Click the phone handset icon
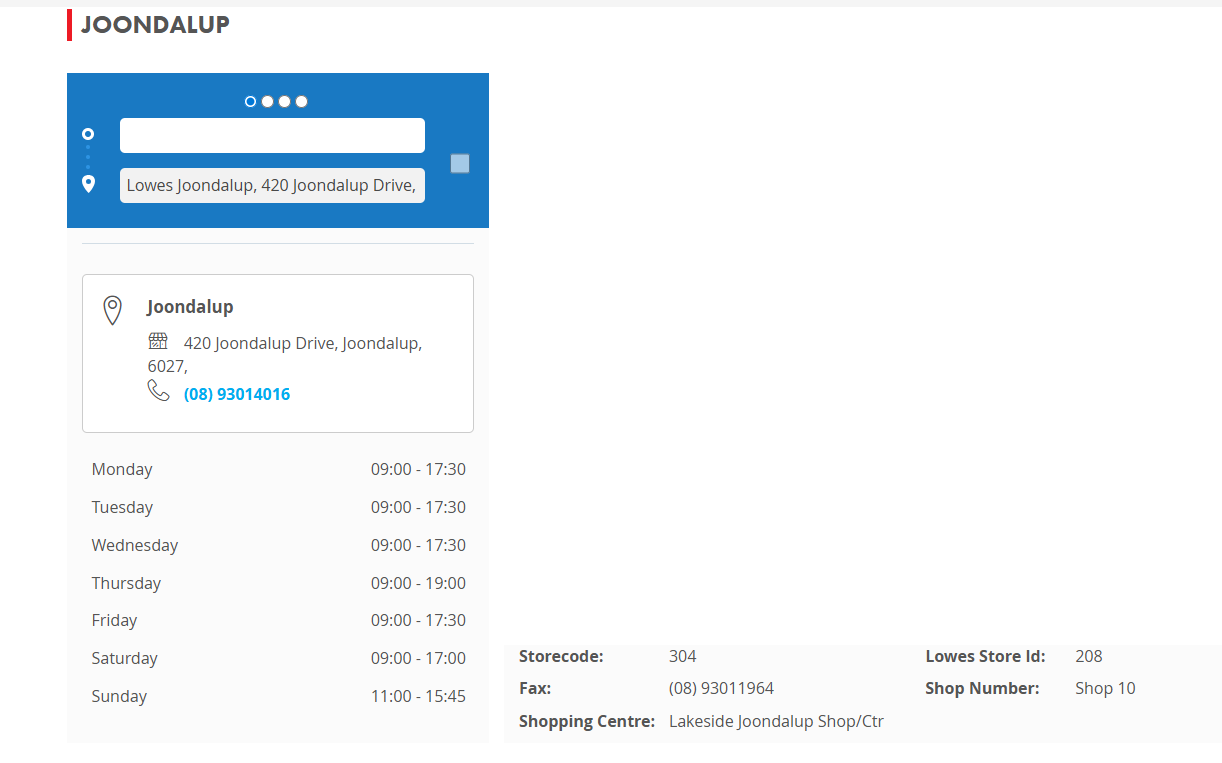This screenshot has height=763, width=1222. coord(158,390)
